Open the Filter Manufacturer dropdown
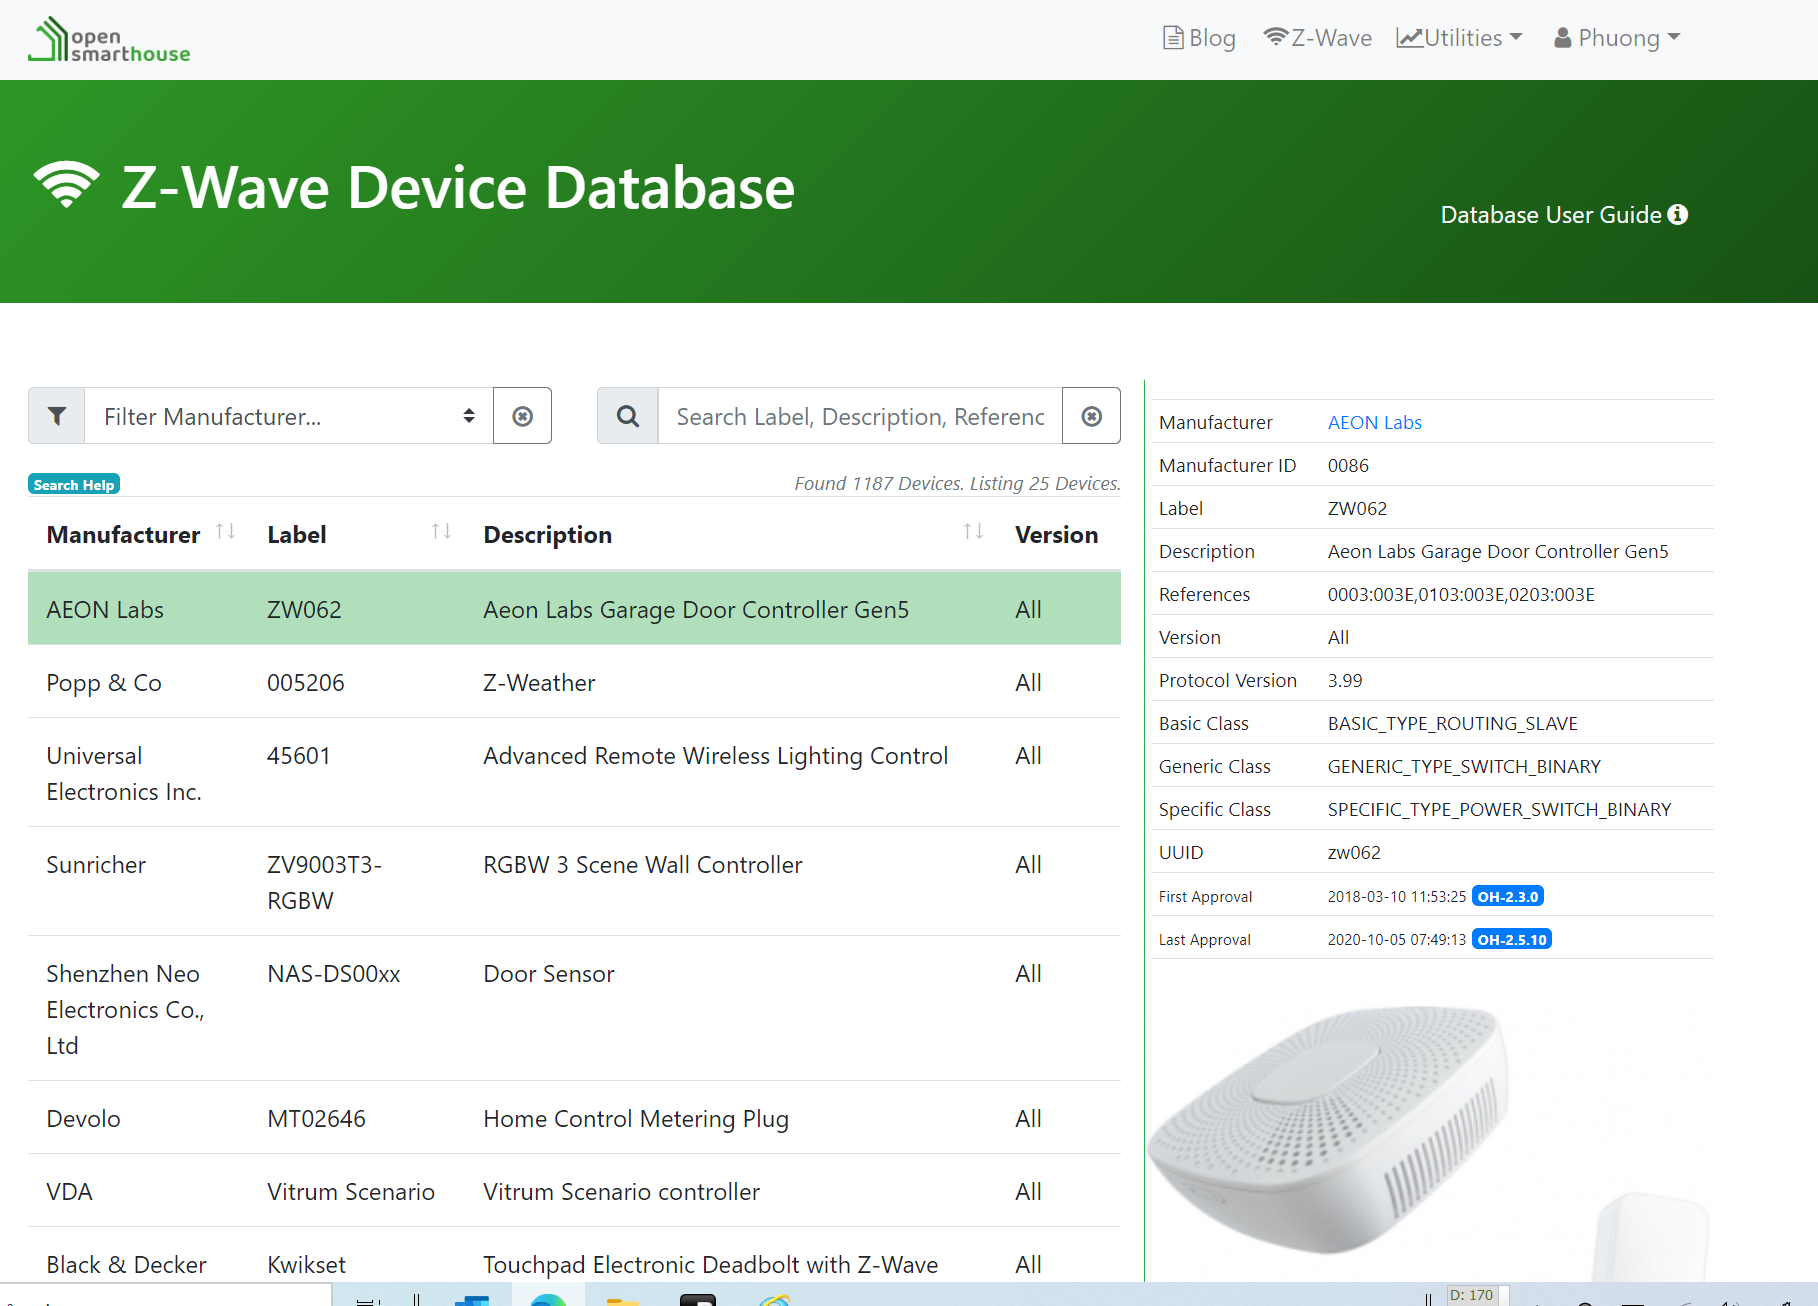1818x1306 pixels. click(x=288, y=416)
